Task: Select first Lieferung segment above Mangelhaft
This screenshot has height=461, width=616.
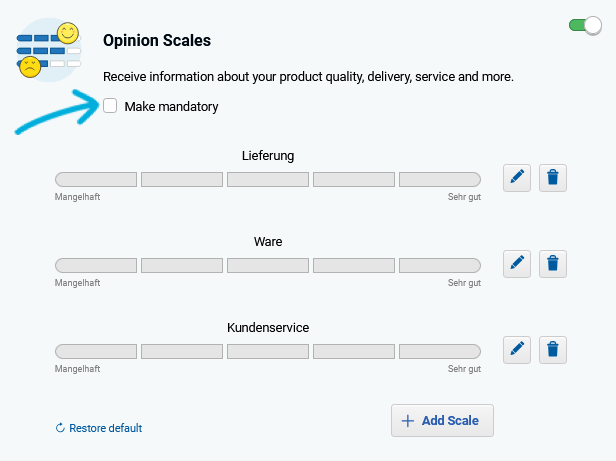Action: (x=96, y=179)
